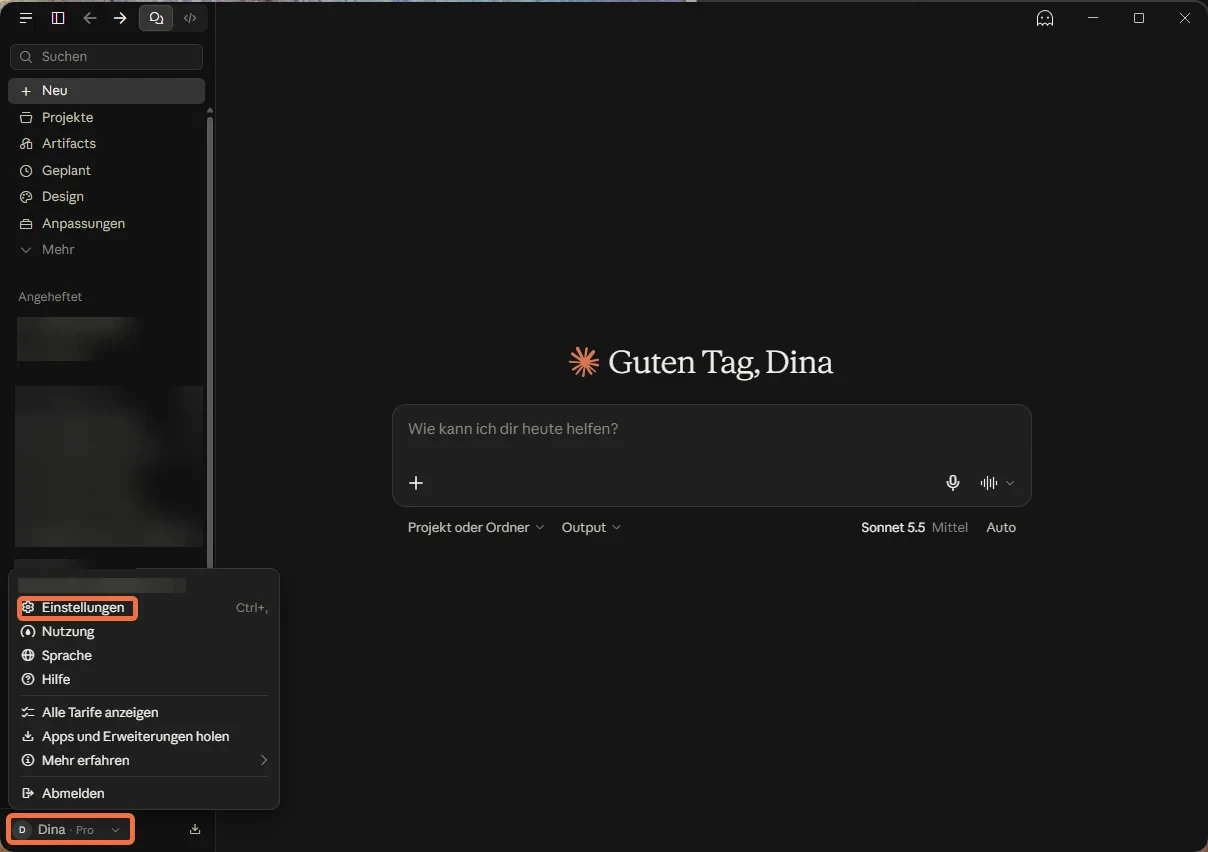Click the Hilfe question mark icon
This screenshot has height=852, width=1208.
[x=28, y=679]
